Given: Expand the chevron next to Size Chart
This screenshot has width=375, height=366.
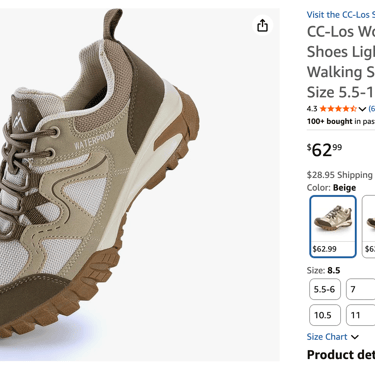Looking at the screenshot, I should (x=355, y=337).
